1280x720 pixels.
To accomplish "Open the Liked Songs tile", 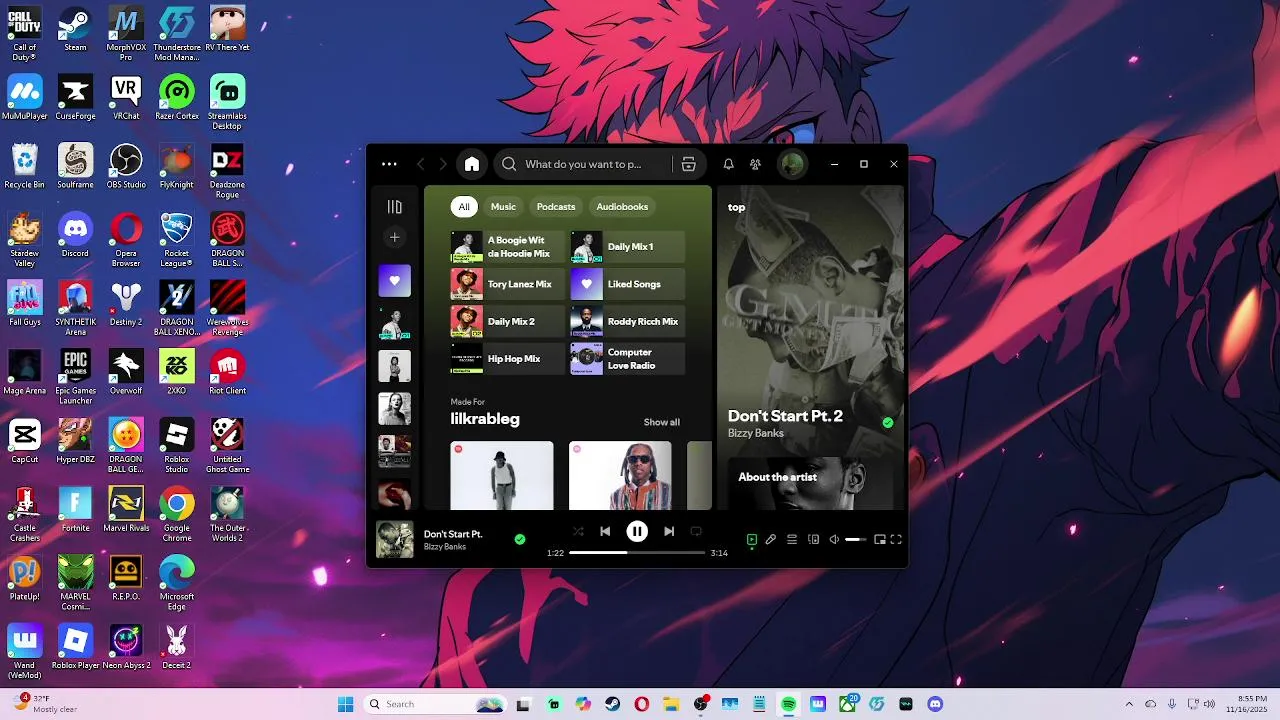I will tap(628, 284).
